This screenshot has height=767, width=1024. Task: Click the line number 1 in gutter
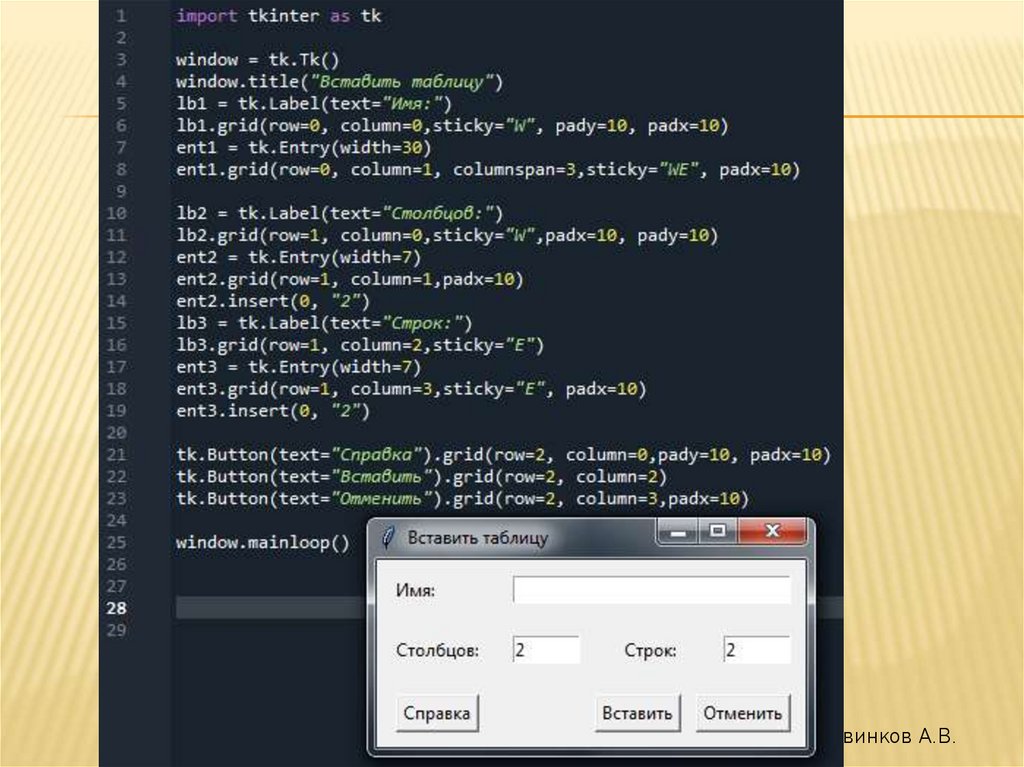tap(121, 16)
